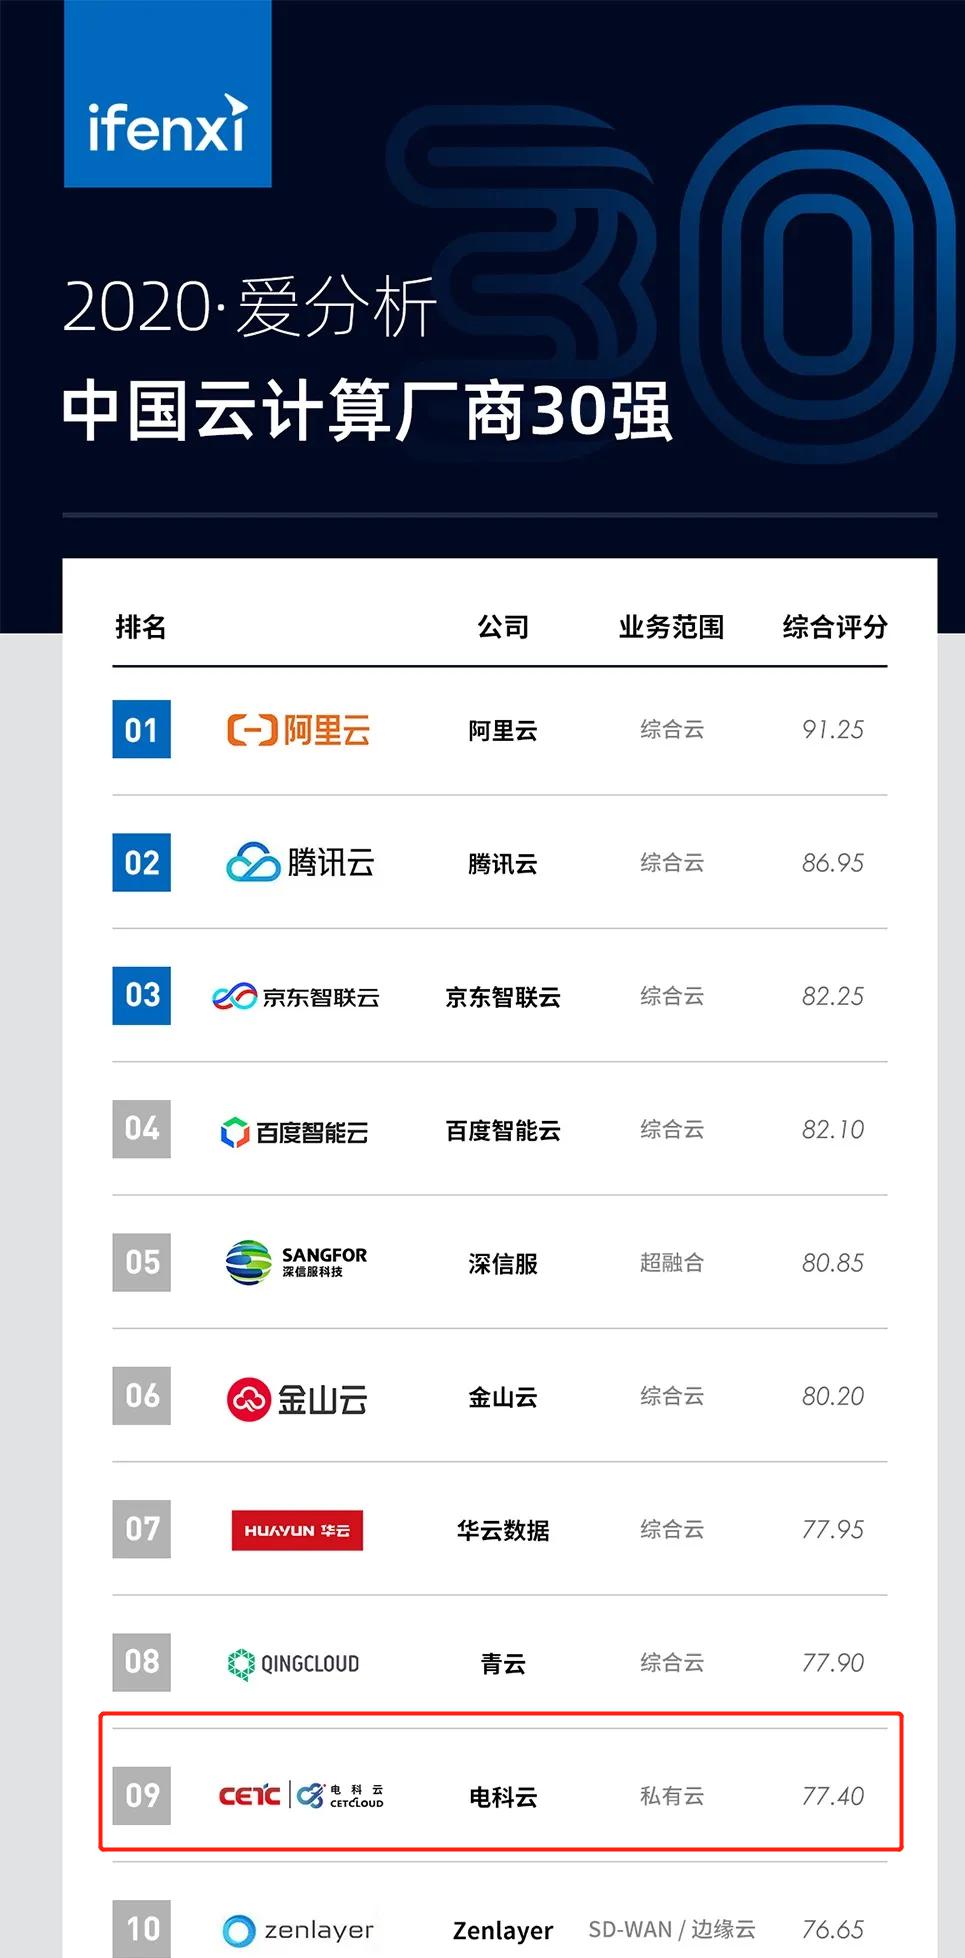Viewport: 965px width, 1958px height.
Task: Select rank badge 06
Action: [x=141, y=1395]
